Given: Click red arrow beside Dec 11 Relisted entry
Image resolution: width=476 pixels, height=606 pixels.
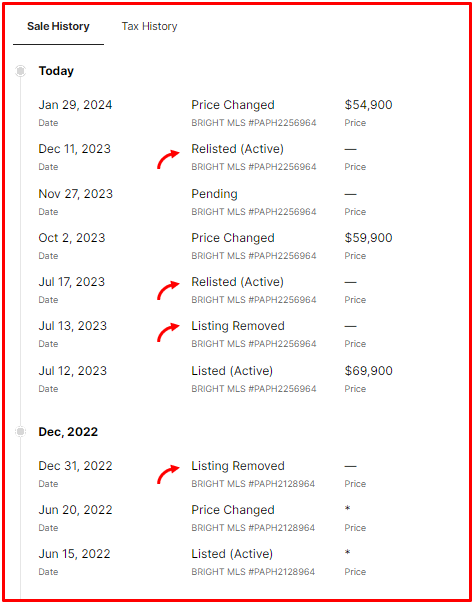Looking at the screenshot, I should point(168,159).
